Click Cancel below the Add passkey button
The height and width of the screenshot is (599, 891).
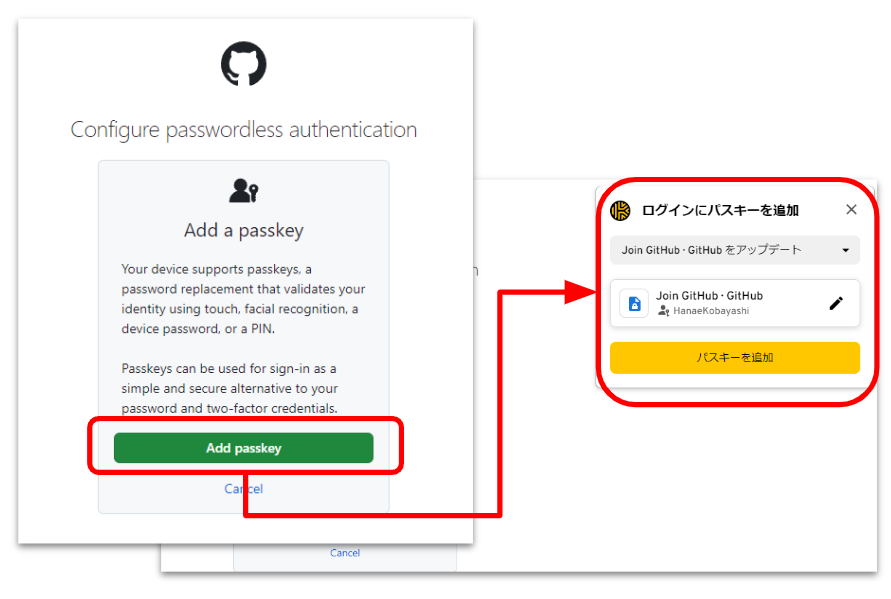(244, 489)
